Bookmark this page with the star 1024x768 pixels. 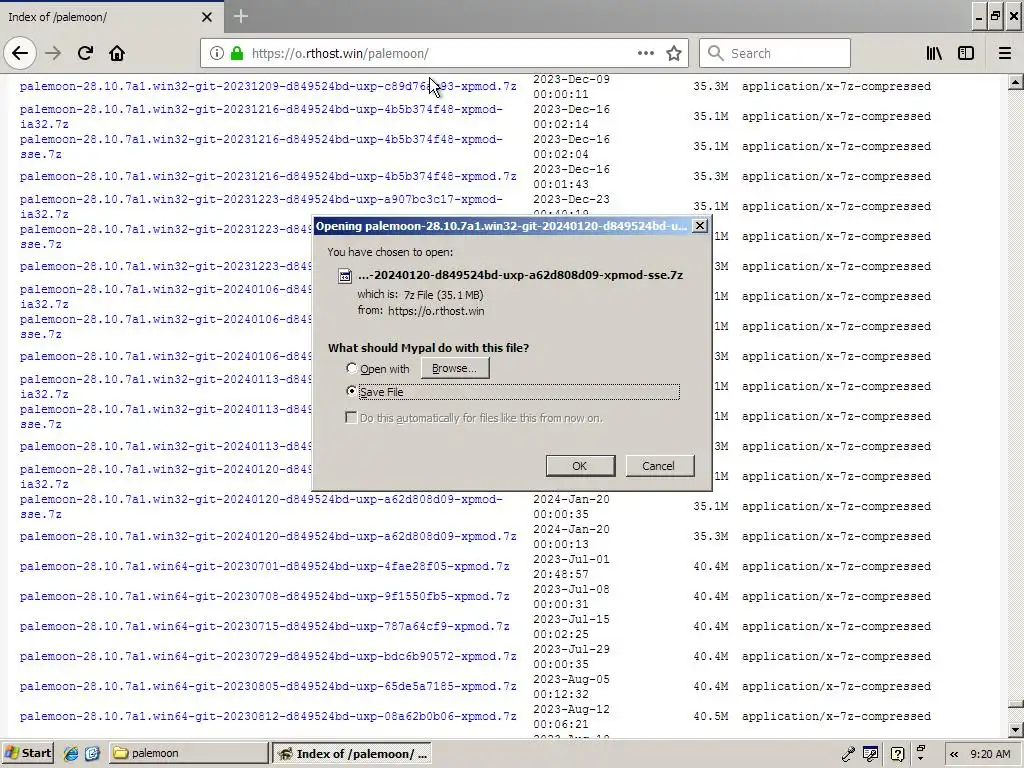point(674,54)
